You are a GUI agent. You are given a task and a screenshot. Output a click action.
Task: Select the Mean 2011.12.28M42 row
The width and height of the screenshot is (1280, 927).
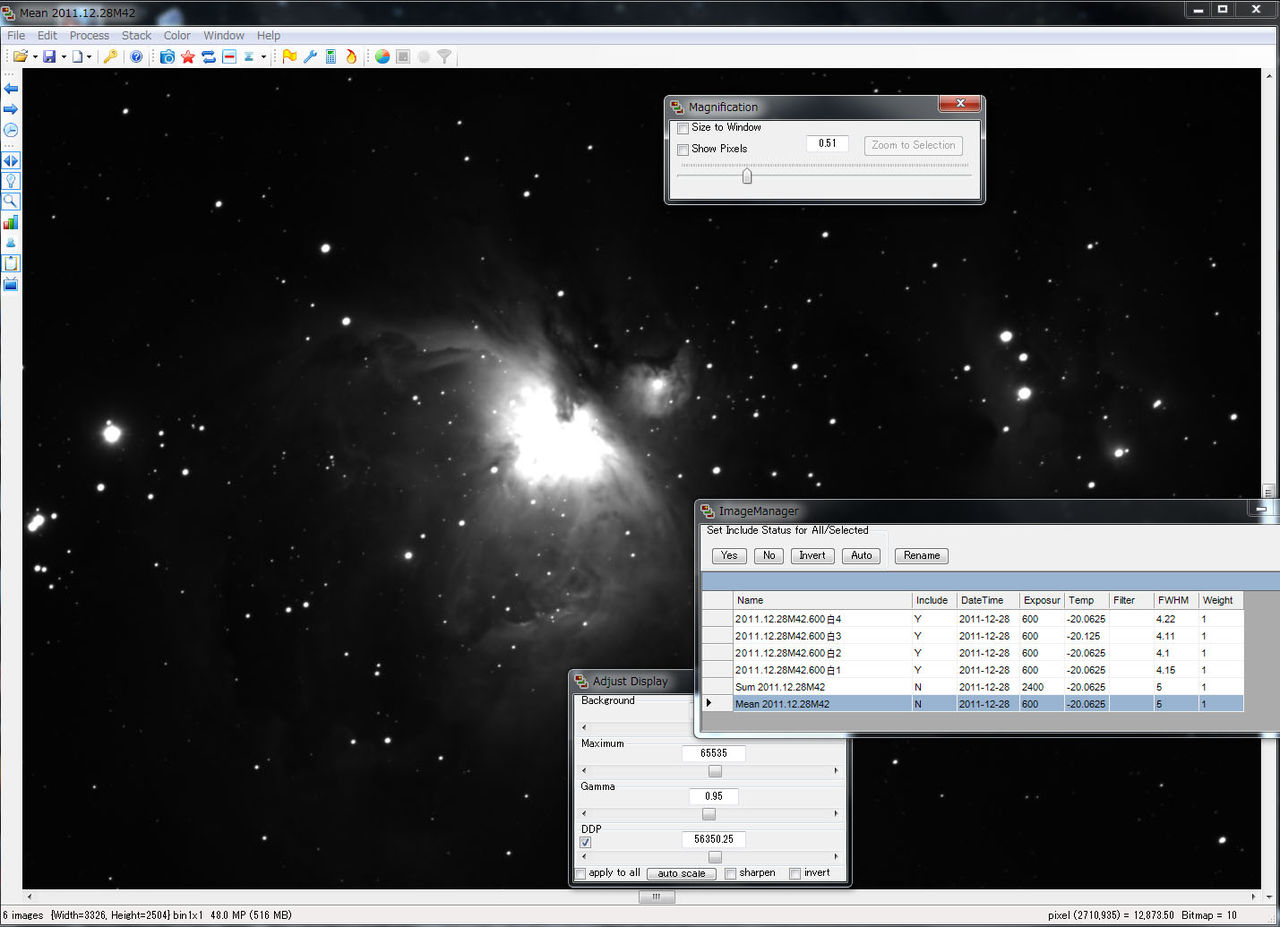pyautogui.click(x=973, y=704)
